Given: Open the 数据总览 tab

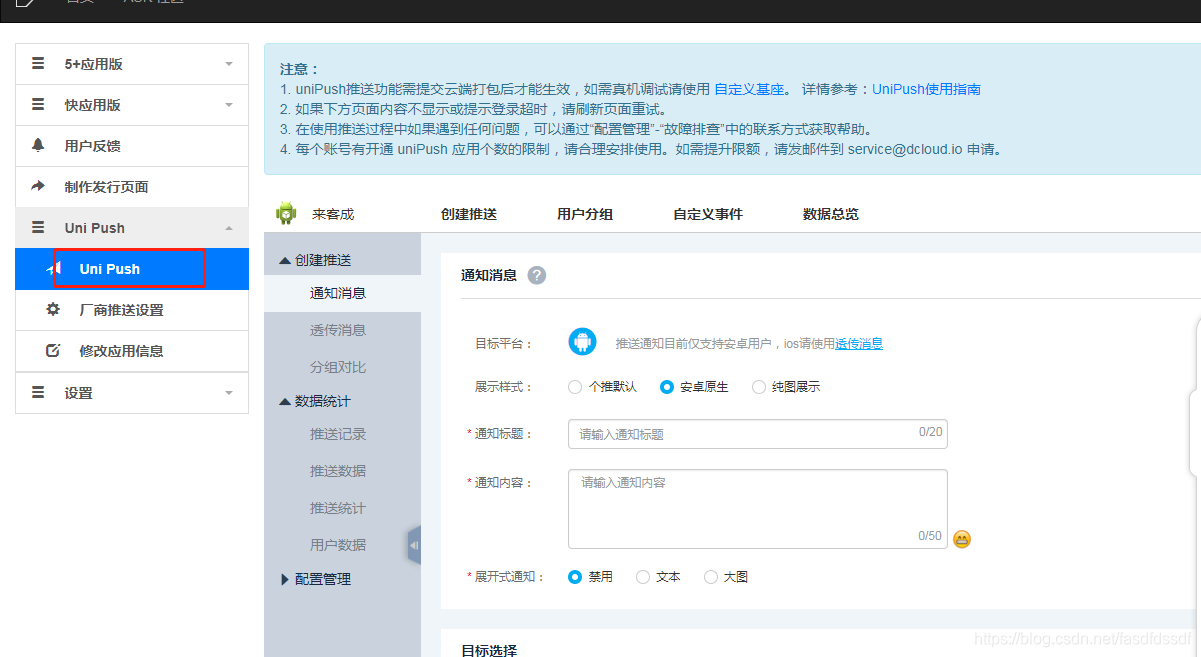Looking at the screenshot, I should 830,213.
